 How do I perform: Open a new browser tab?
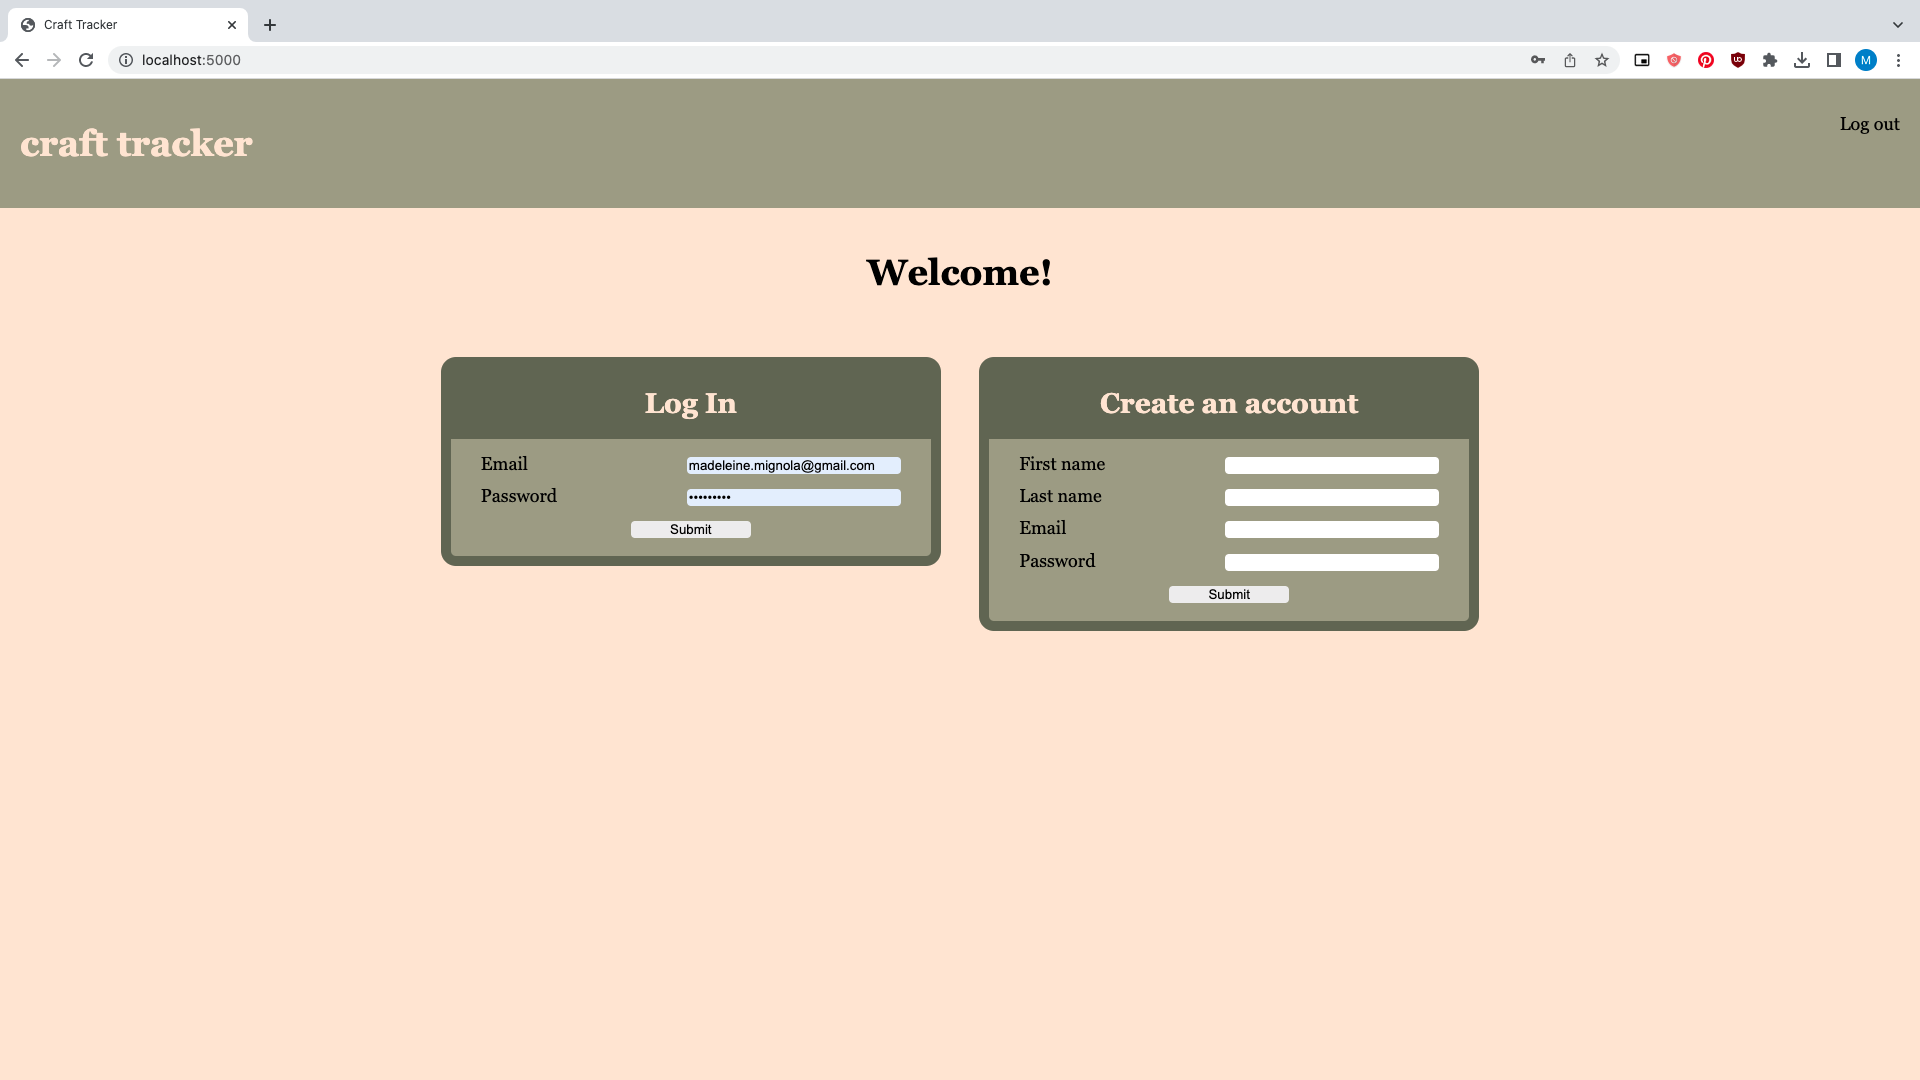pos(270,25)
